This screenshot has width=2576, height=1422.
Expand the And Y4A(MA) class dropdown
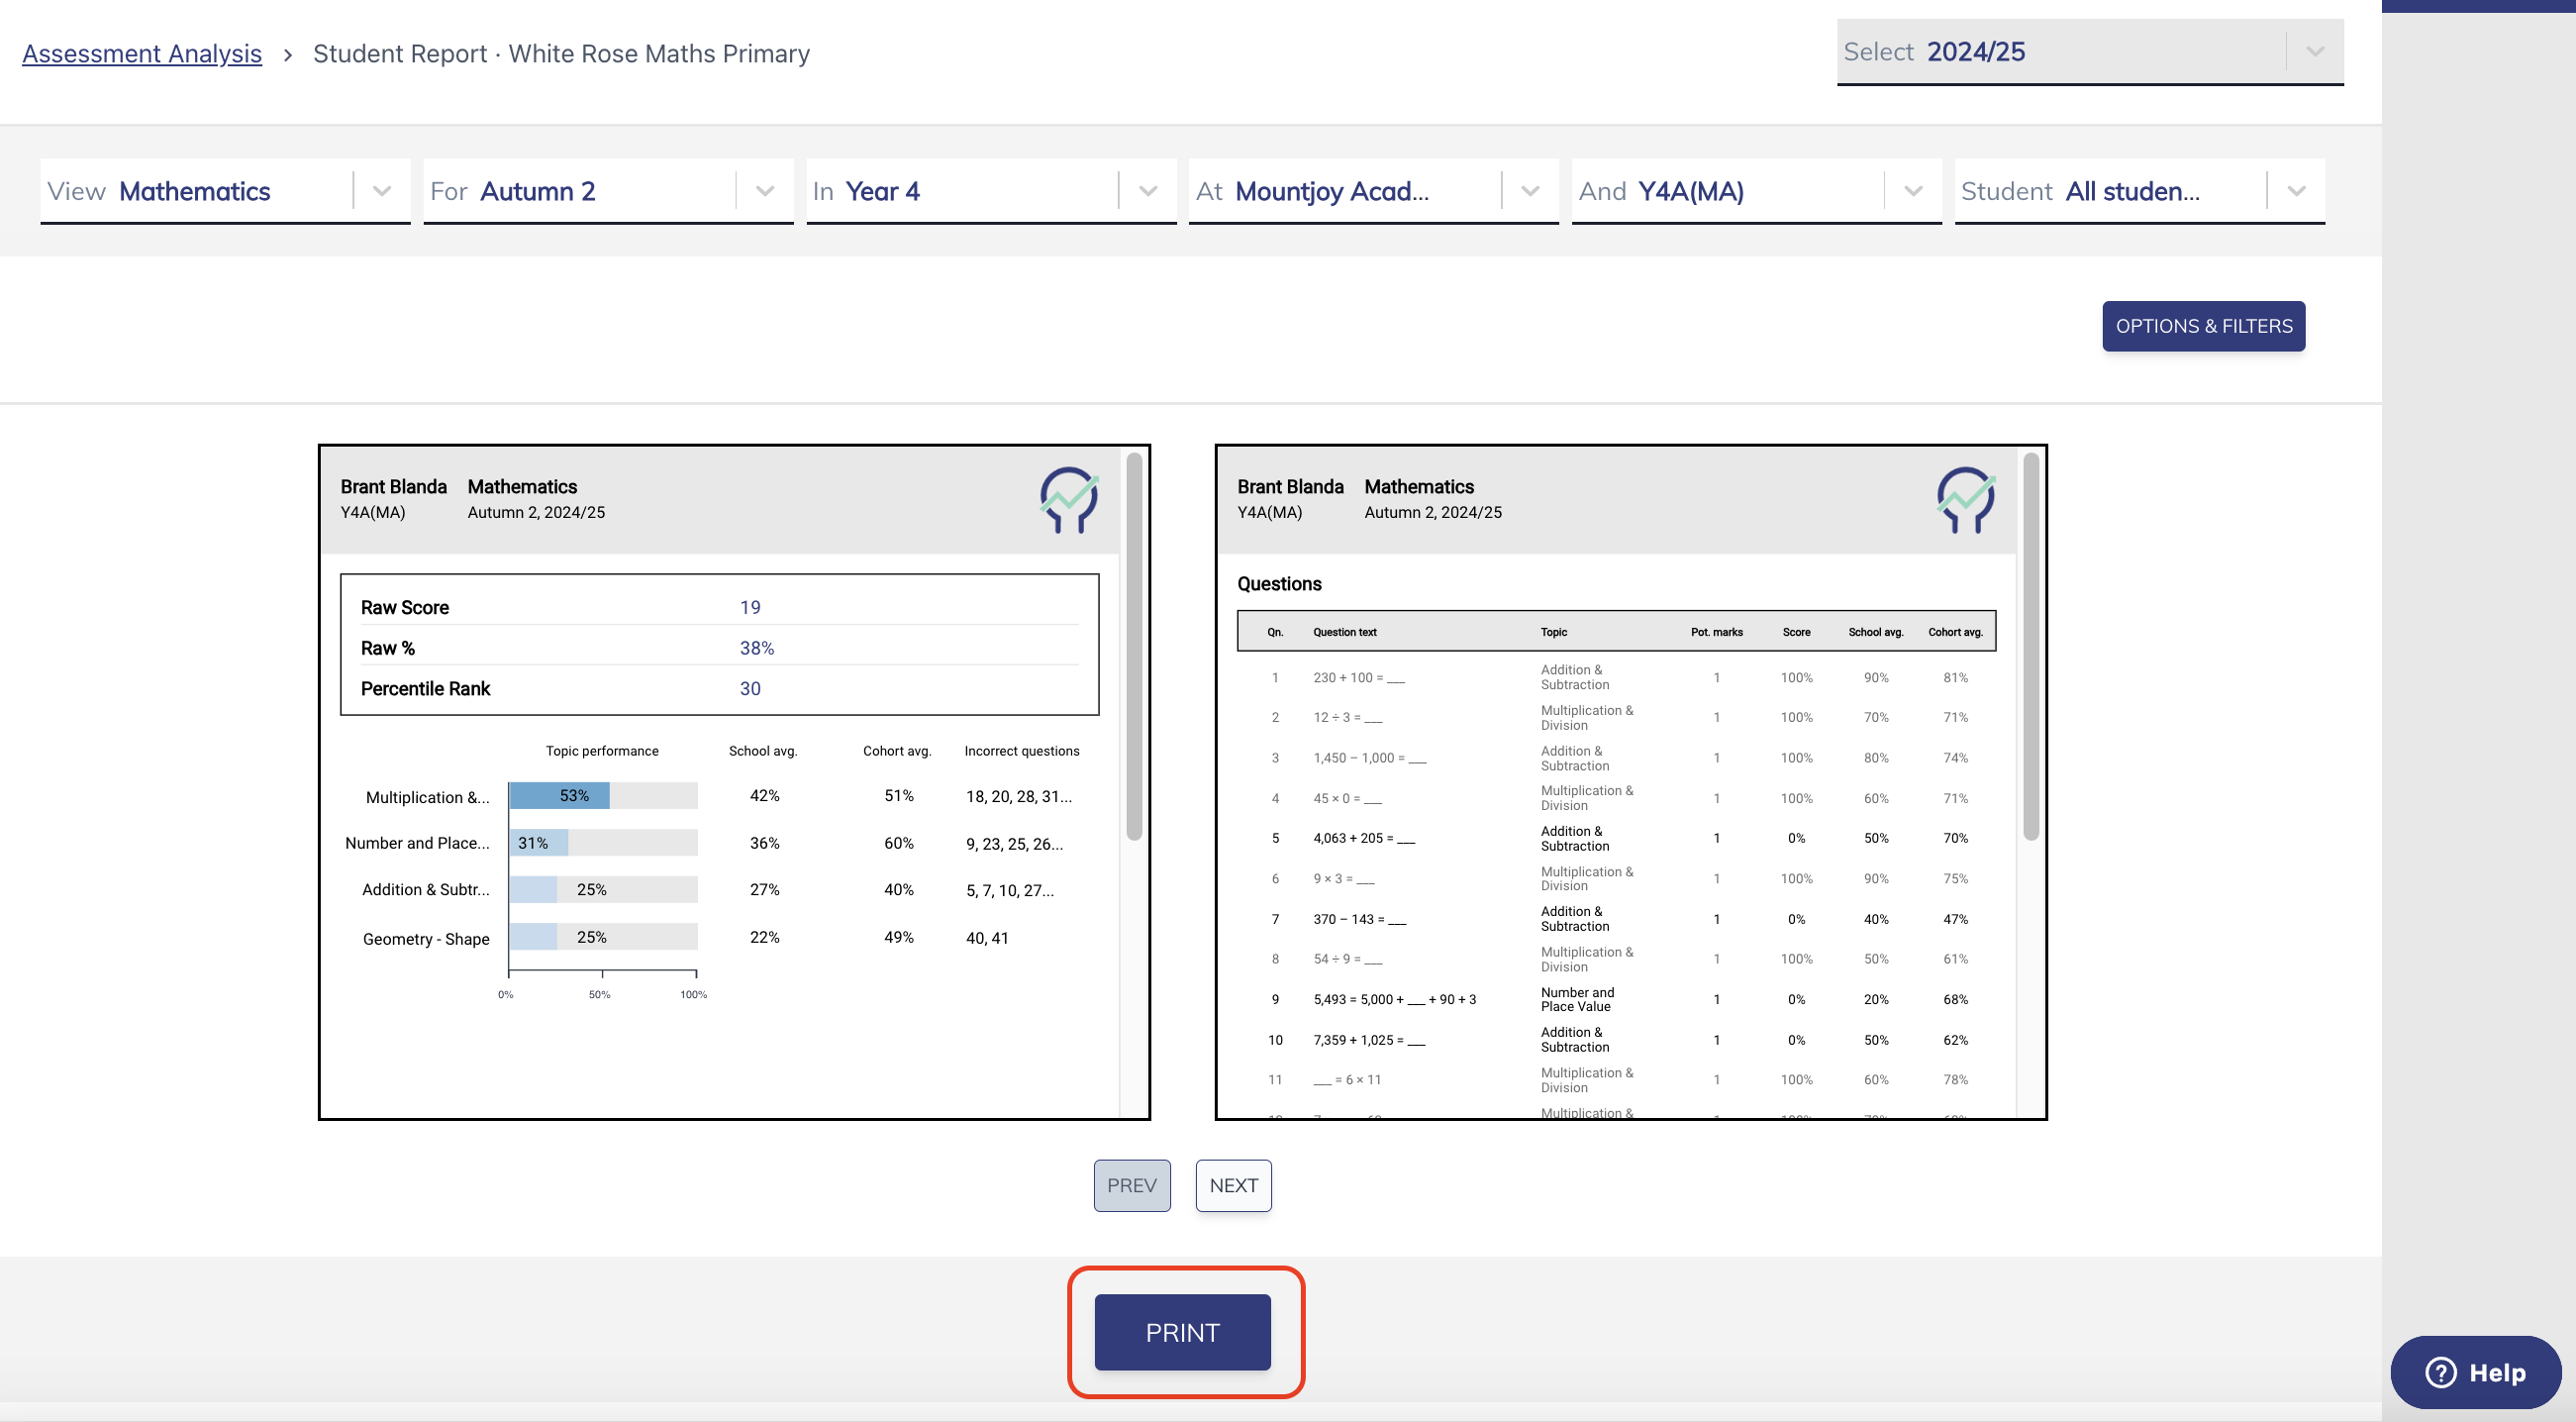[1757, 191]
